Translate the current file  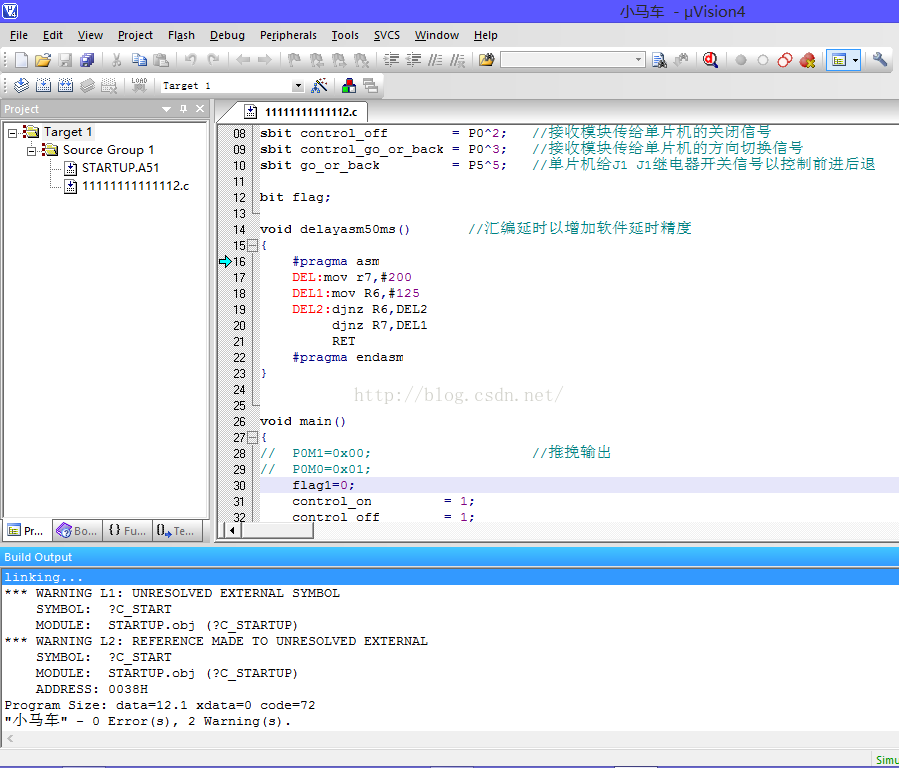(x=21, y=85)
